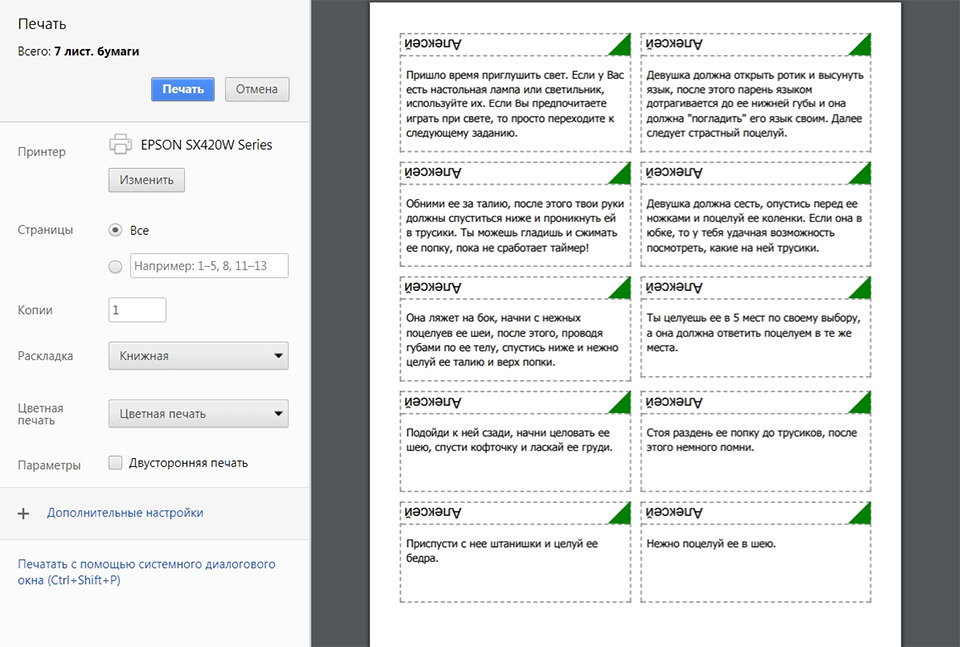960x647 pixels.
Task: Click 'Изменить' to change the printer
Action: (146, 180)
